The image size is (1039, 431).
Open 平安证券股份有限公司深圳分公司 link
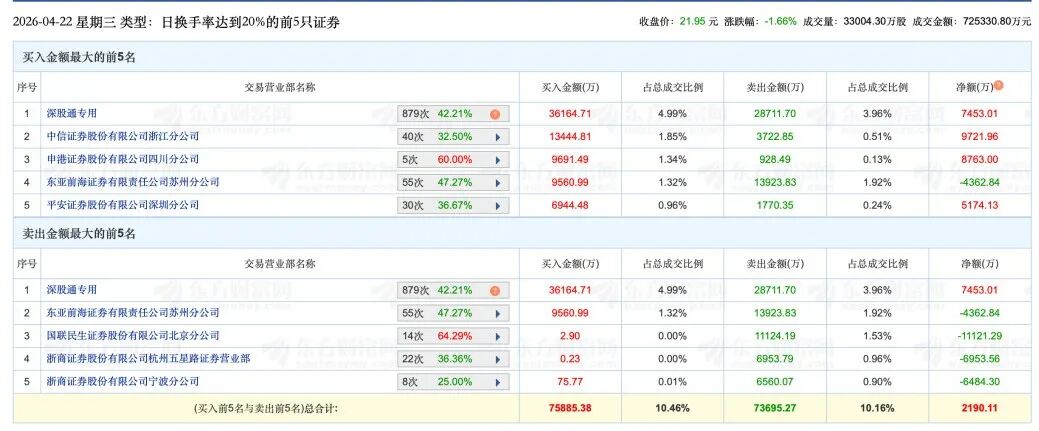click(123, 206)
